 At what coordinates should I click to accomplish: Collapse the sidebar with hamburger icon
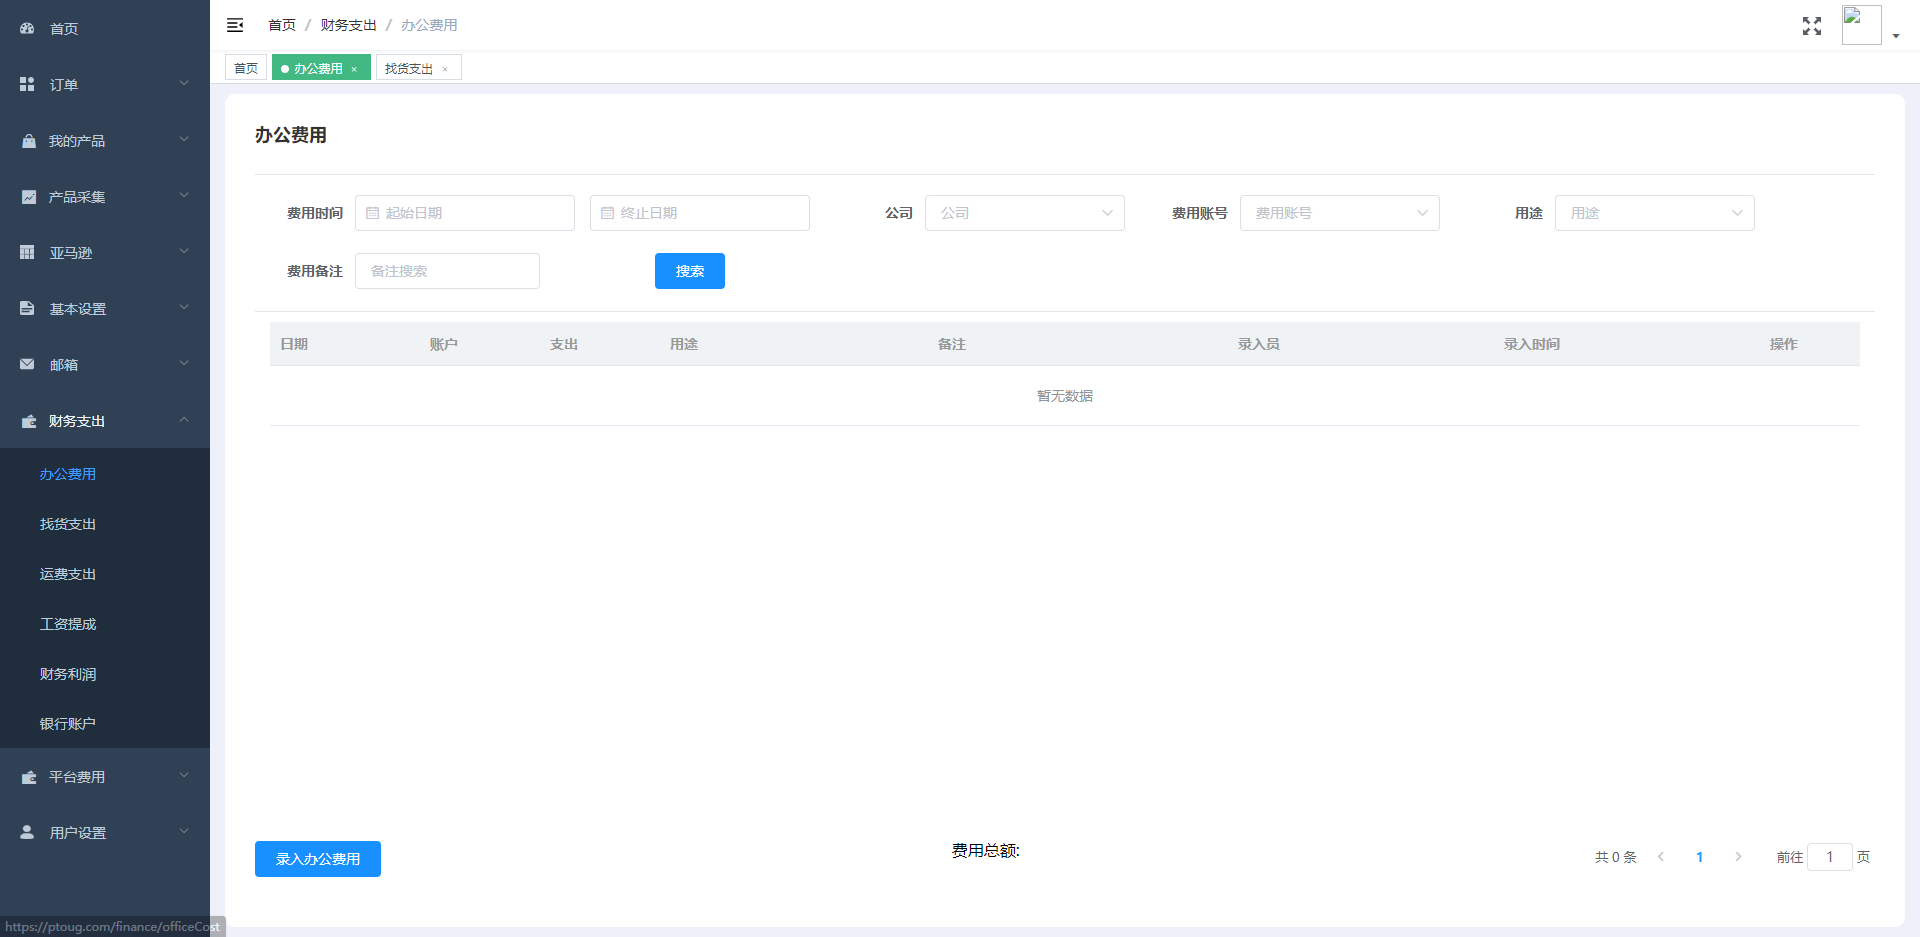click(x=235, y=25)
